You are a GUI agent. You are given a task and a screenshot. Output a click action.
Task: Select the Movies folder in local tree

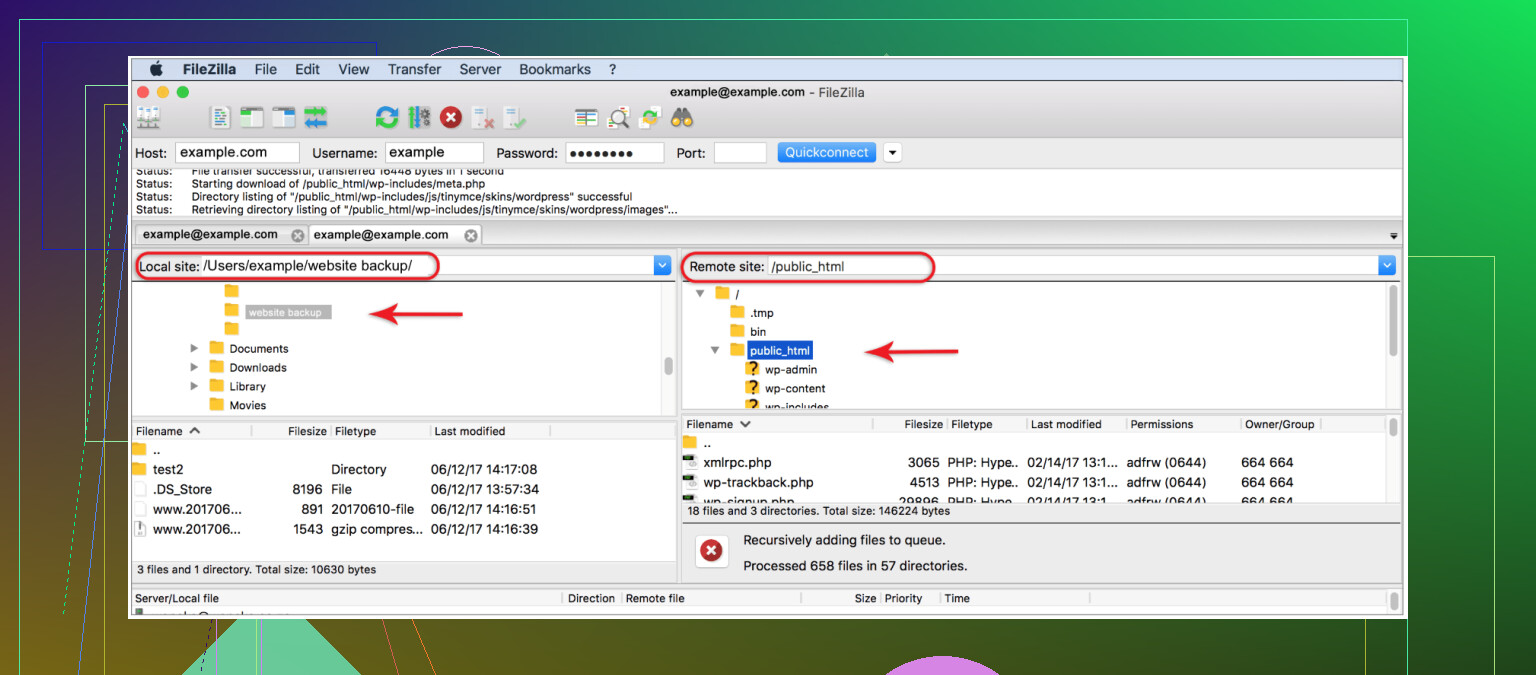247,405
